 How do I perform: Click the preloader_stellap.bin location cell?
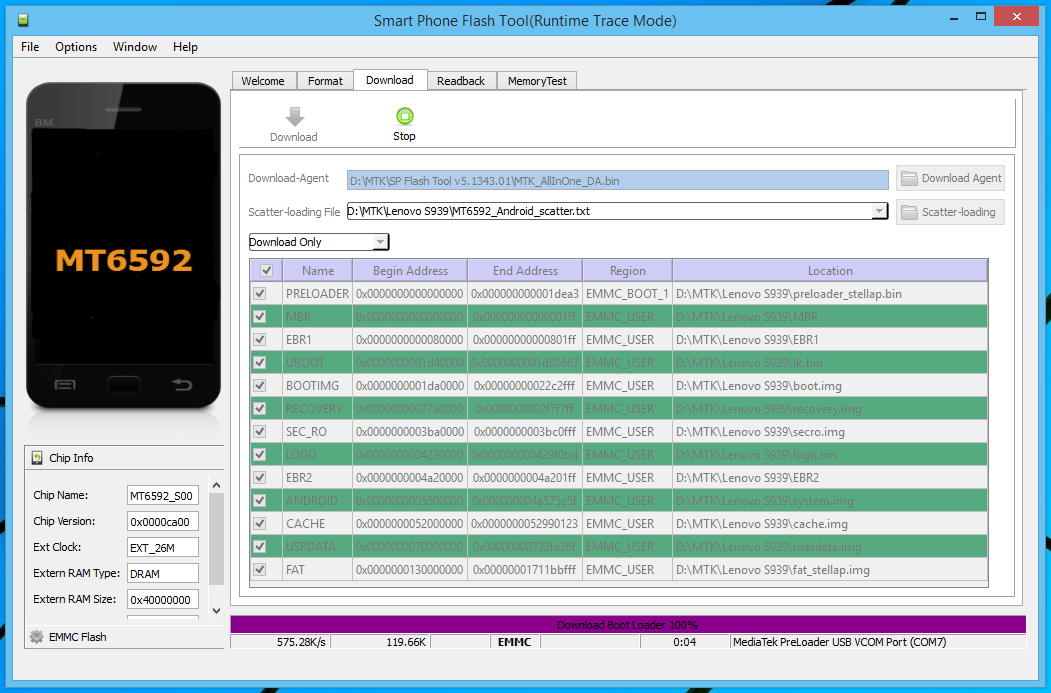(830, 294)
